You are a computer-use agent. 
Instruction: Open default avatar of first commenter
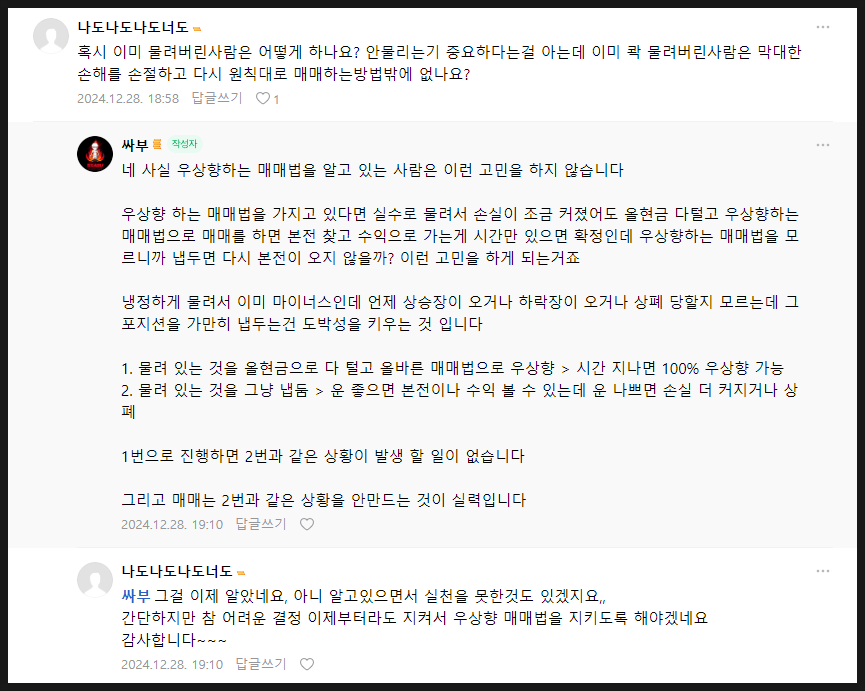pos(51,36)
